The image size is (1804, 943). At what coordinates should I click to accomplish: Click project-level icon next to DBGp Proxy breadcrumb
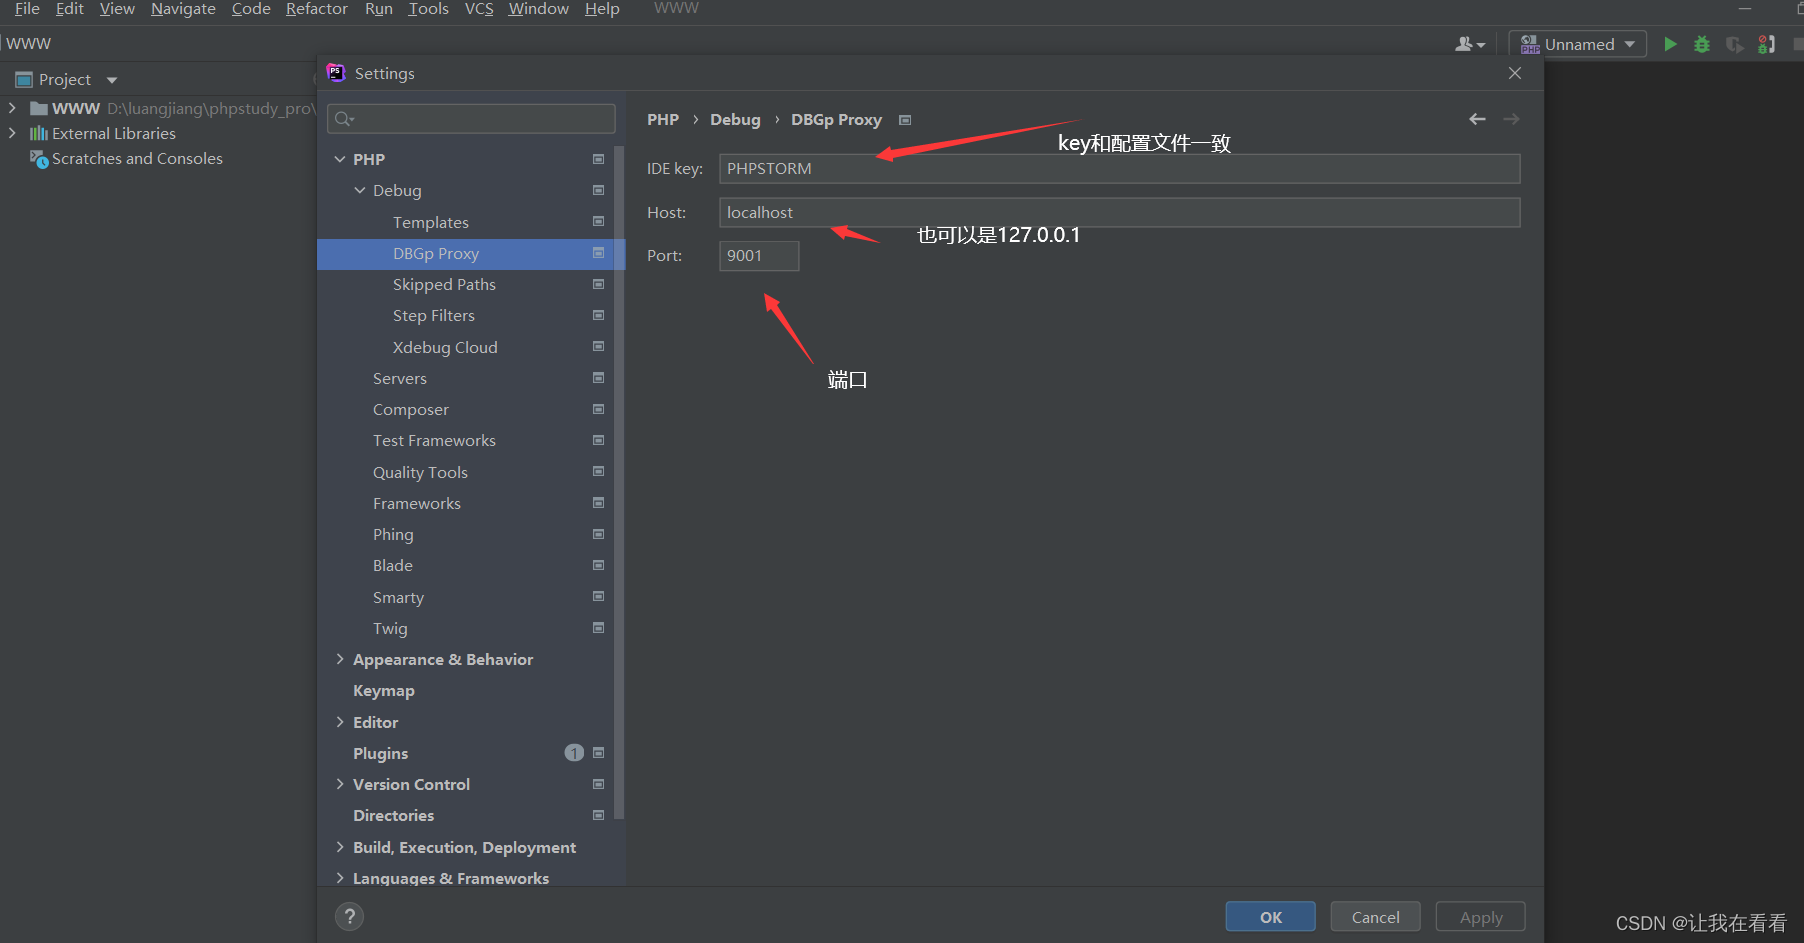905,120
